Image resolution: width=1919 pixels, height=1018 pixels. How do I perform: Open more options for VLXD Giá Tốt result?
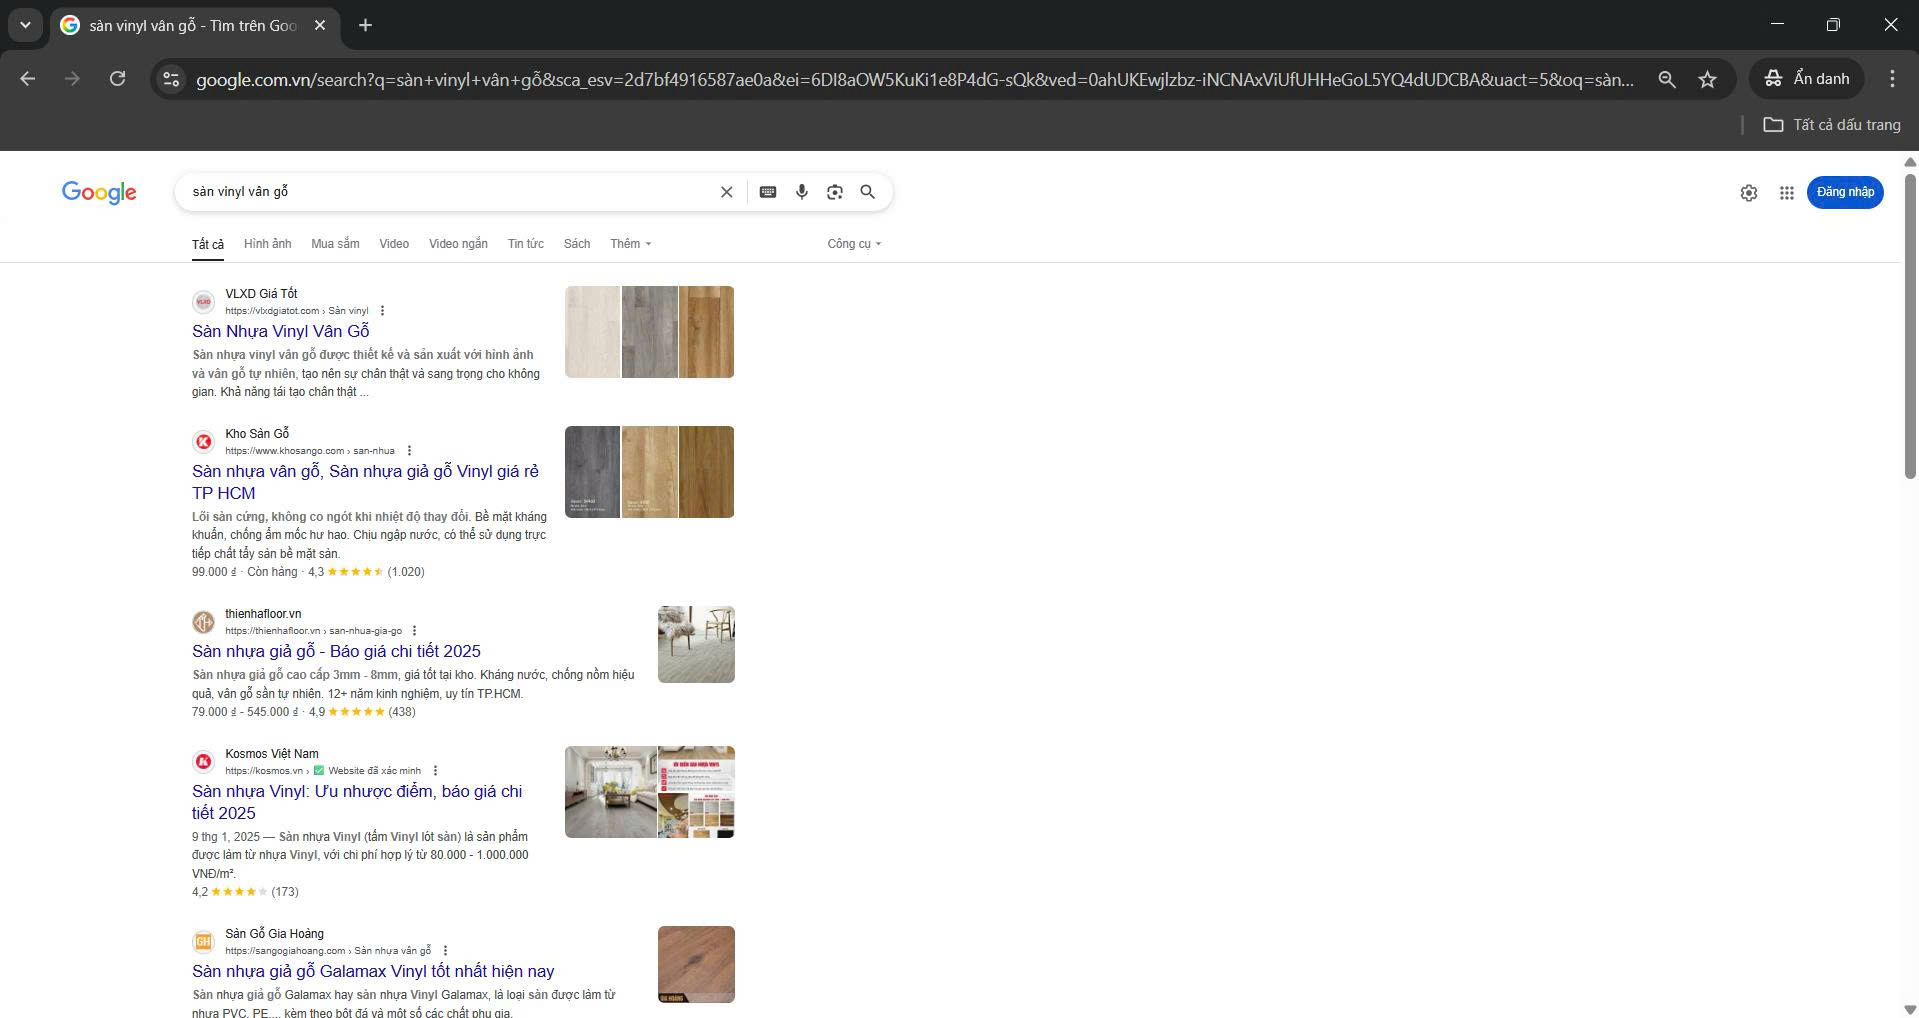[x=382, y=311]
